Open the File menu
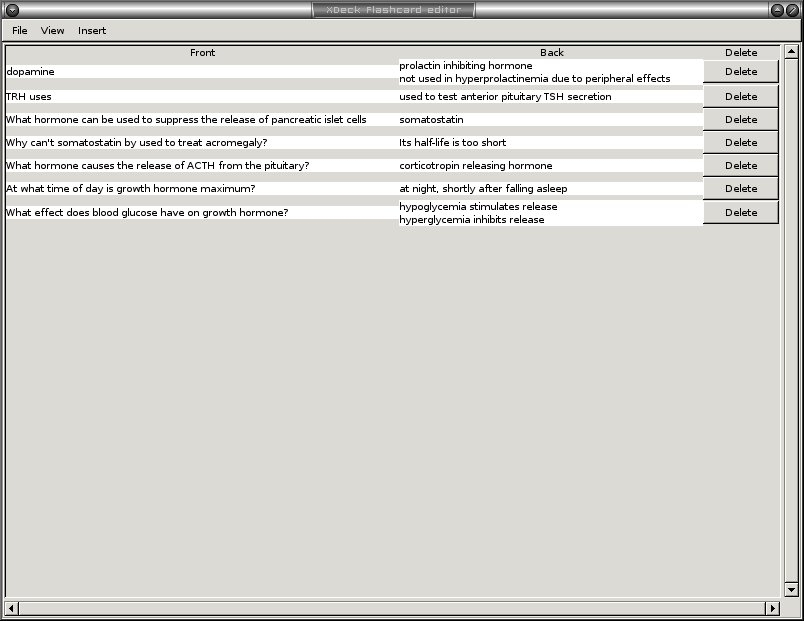 click(20, 31)
